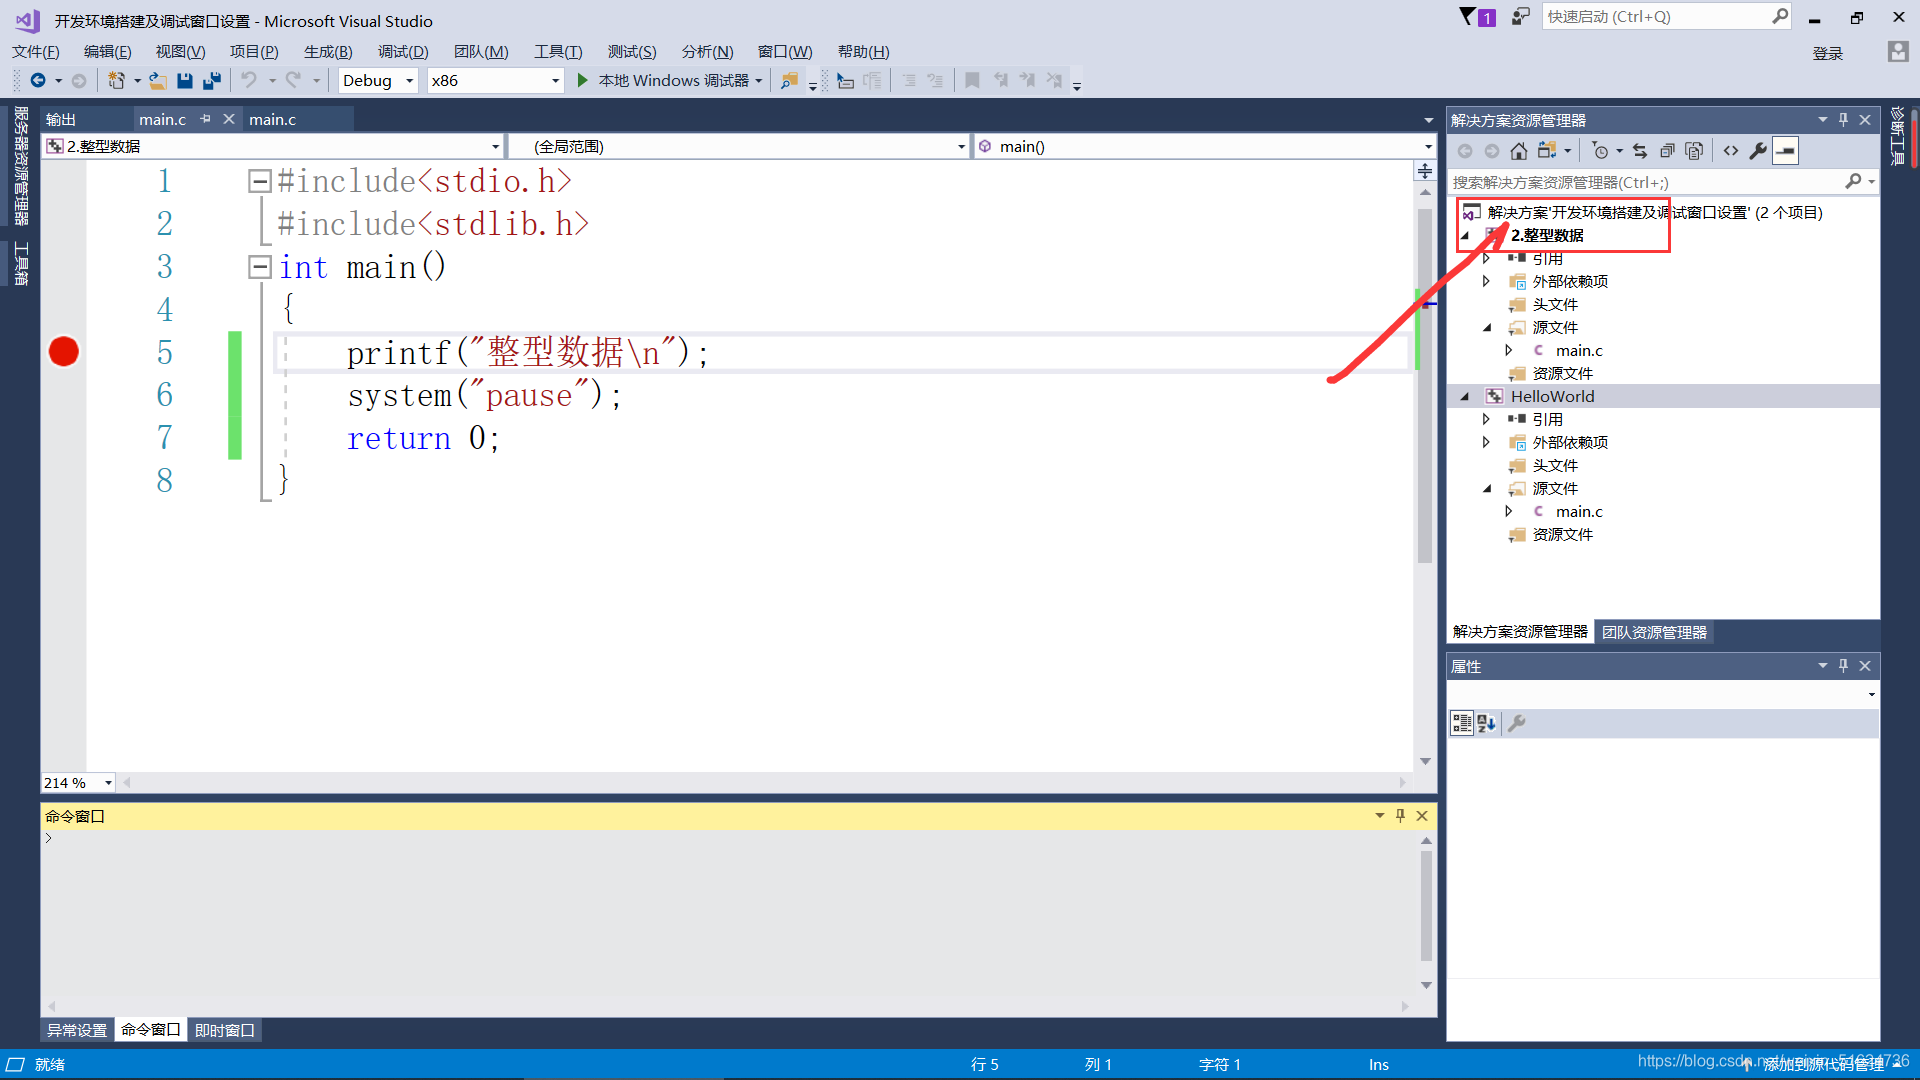Start debugging with the green play arrow
This screenshot has width=1920, height=1080.
click(583, 80)
